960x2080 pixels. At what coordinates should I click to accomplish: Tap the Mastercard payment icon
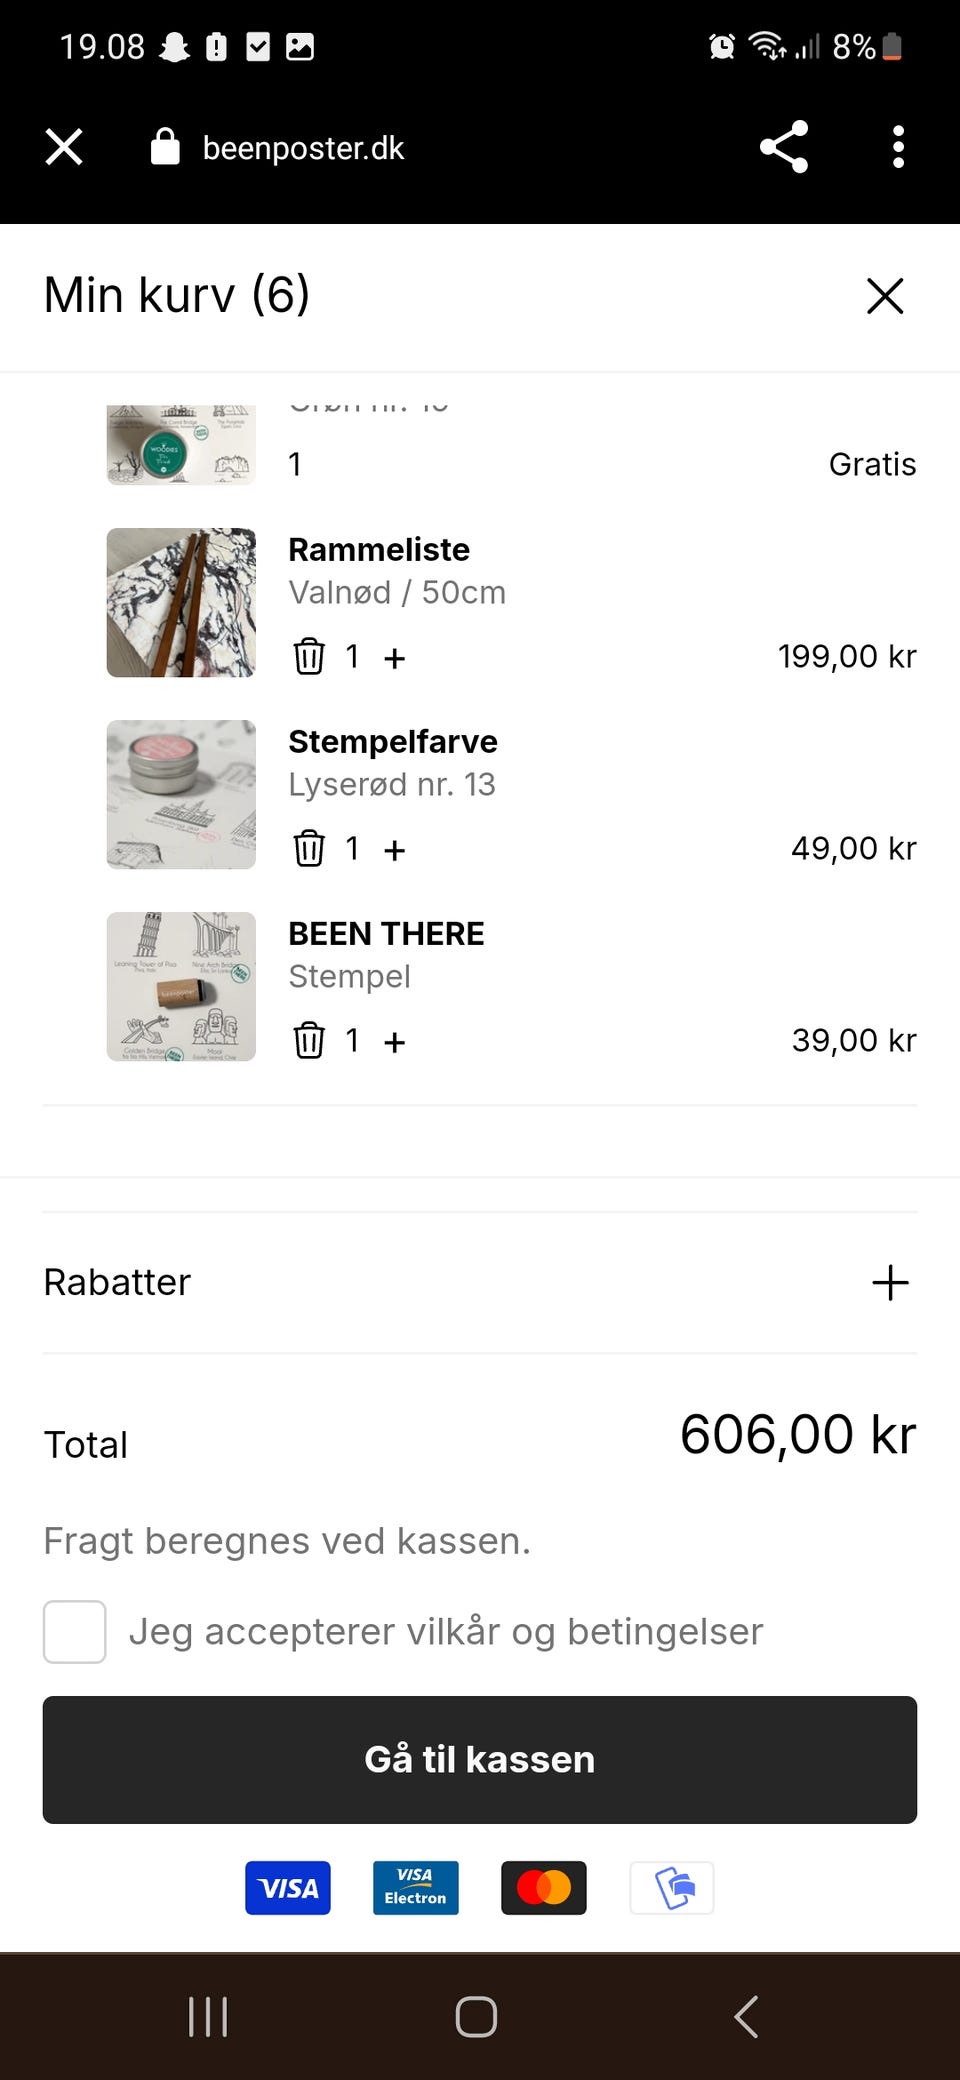[x=544, y=1888]
